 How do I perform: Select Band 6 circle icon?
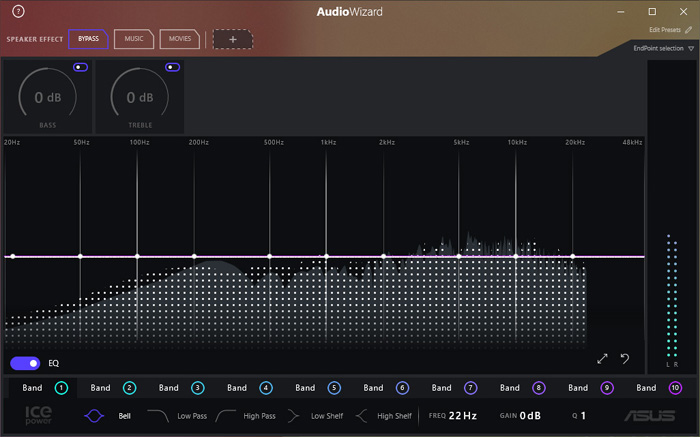point(402,388)
